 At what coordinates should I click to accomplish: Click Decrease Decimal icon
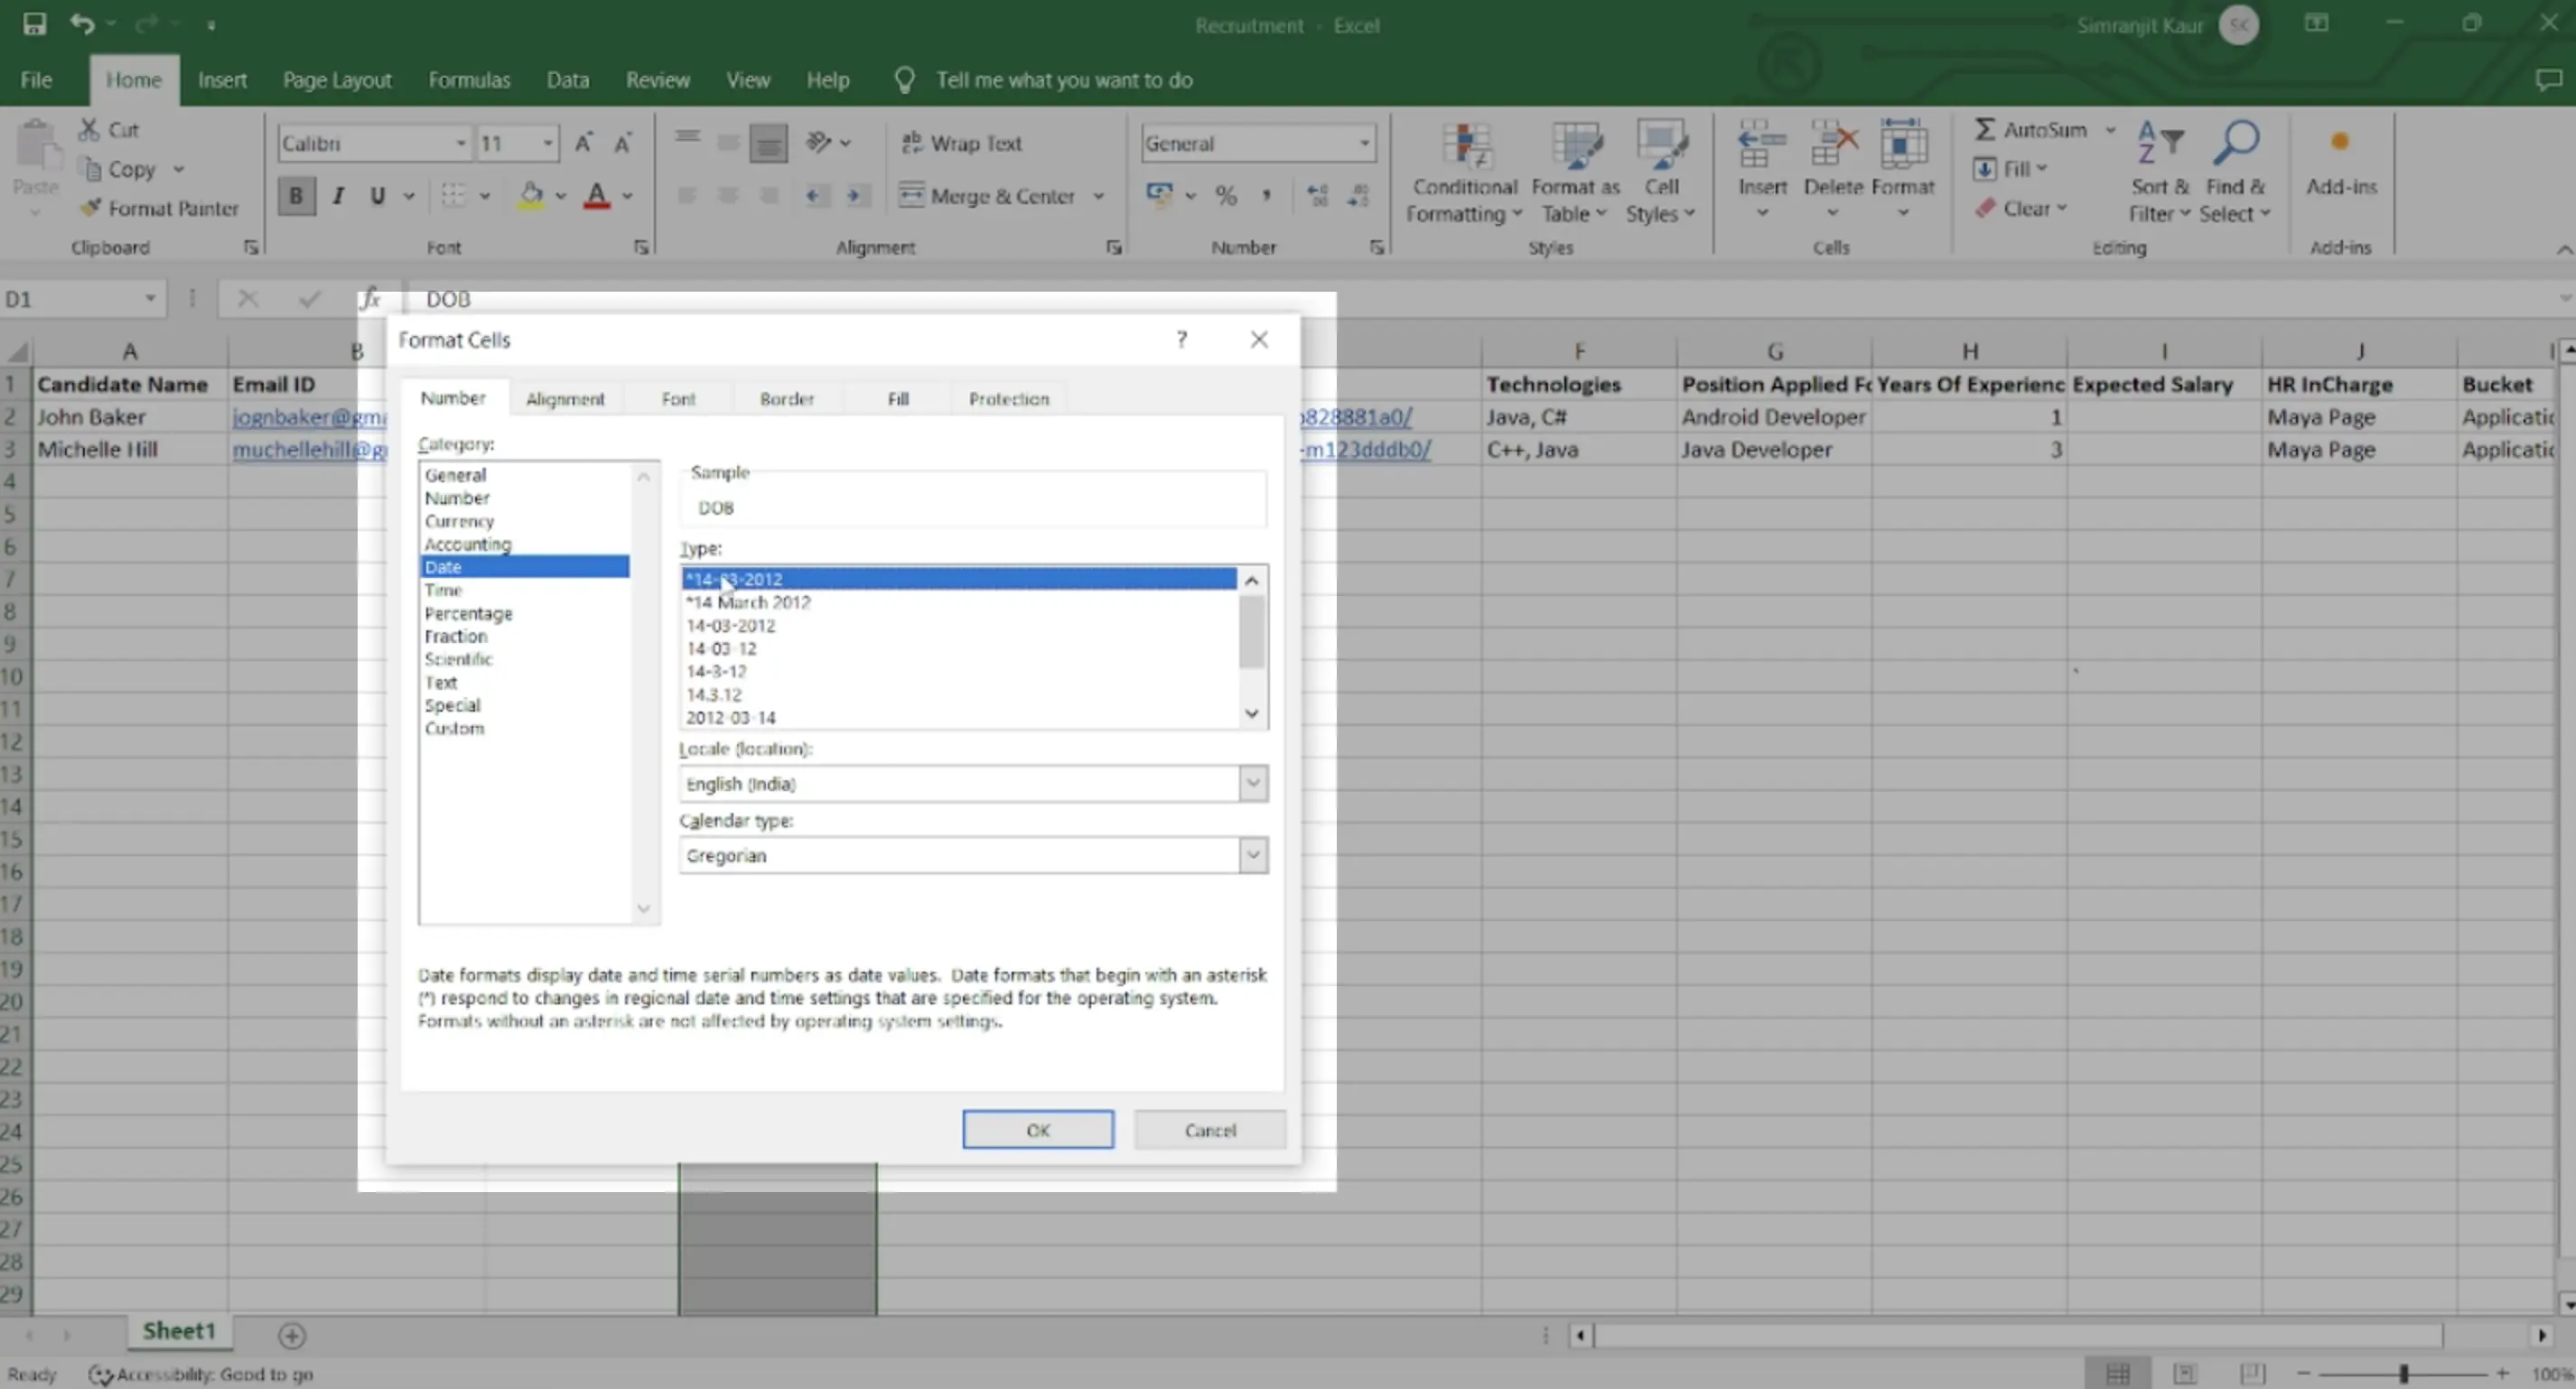[x=1358, y=195]
